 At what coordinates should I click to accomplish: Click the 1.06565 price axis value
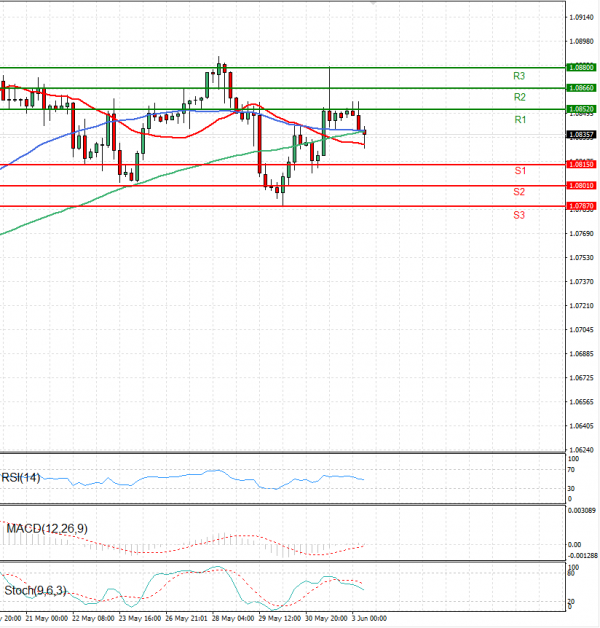tap(582, 402)
